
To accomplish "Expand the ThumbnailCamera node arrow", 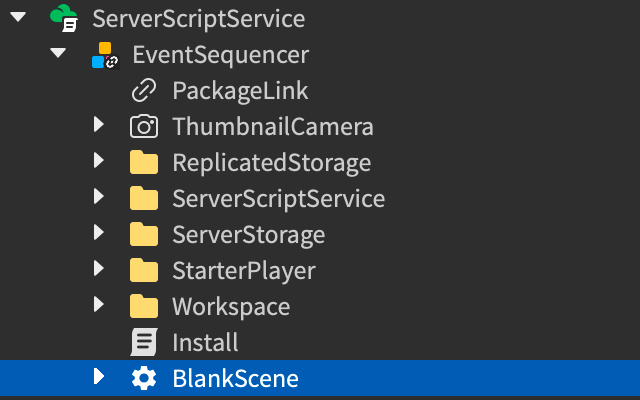I will pos(98,126).
